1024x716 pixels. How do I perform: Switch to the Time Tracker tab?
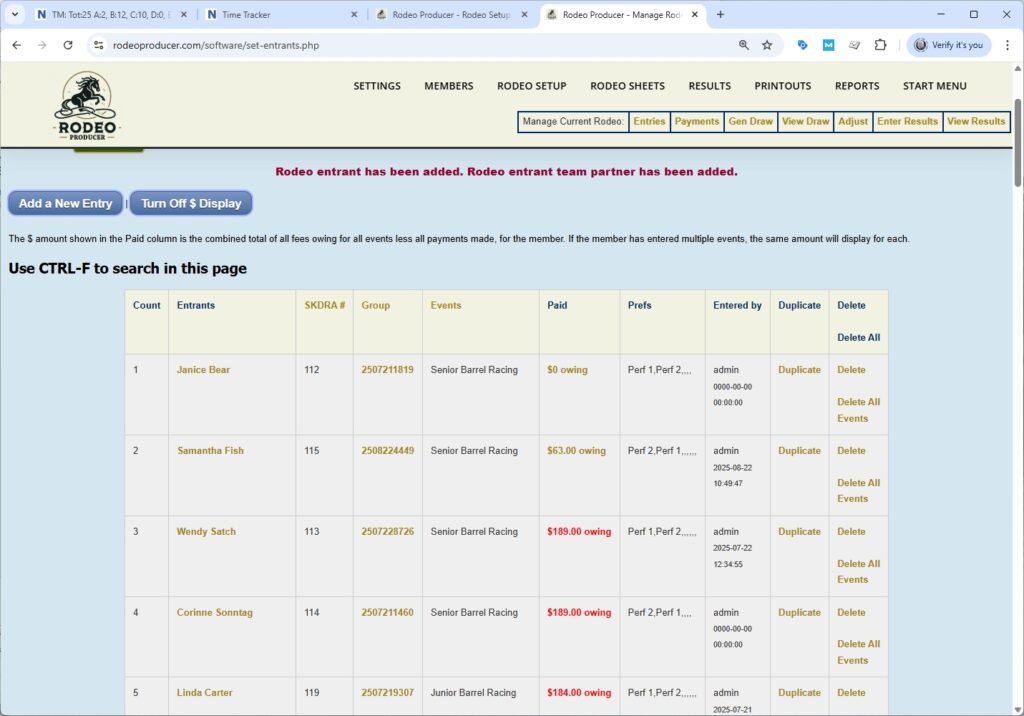[x=280, y=15]
